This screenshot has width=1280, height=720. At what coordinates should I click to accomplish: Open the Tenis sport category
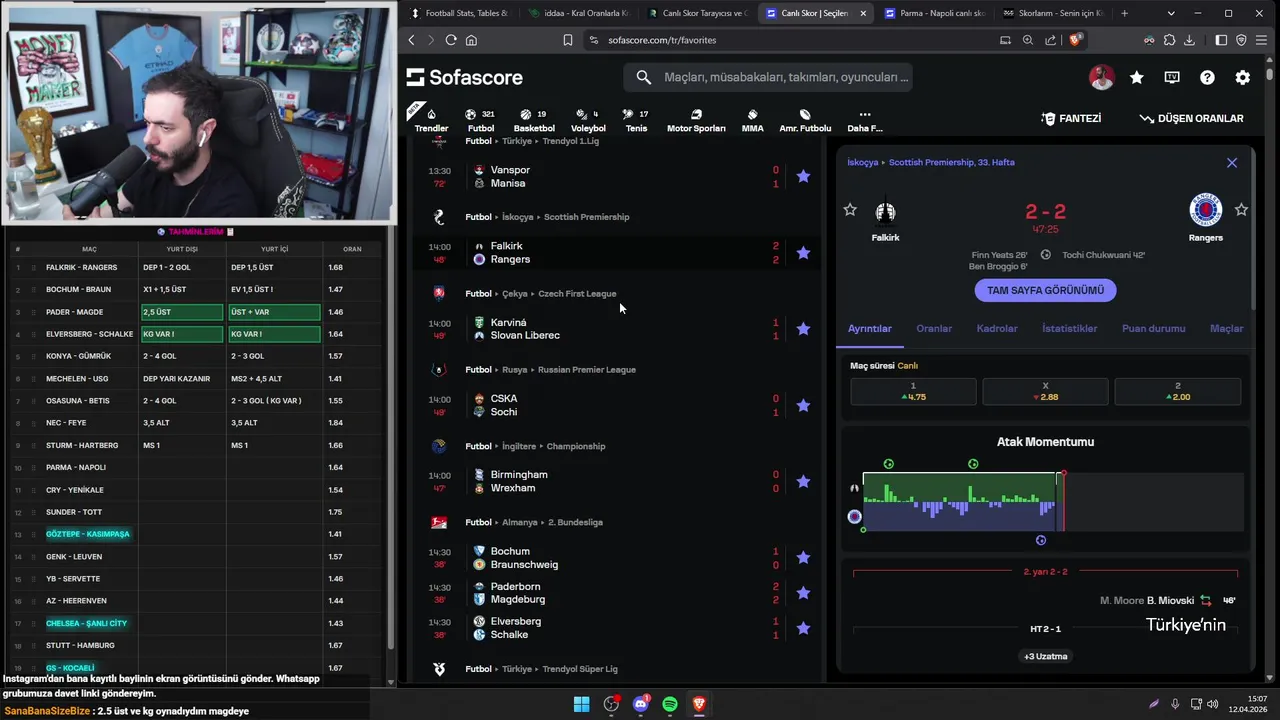pos(636,120)
